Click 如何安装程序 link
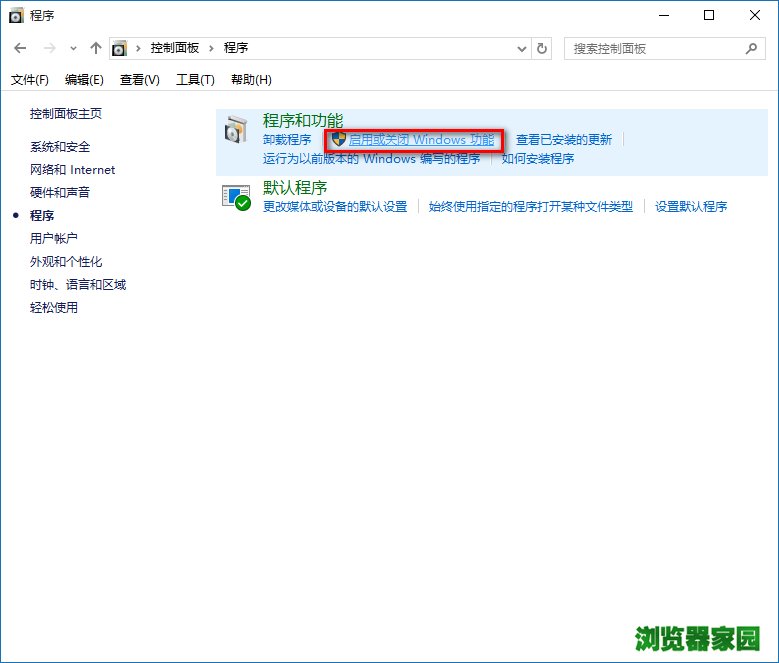This screenshot has width=779, height=663. 538,159
